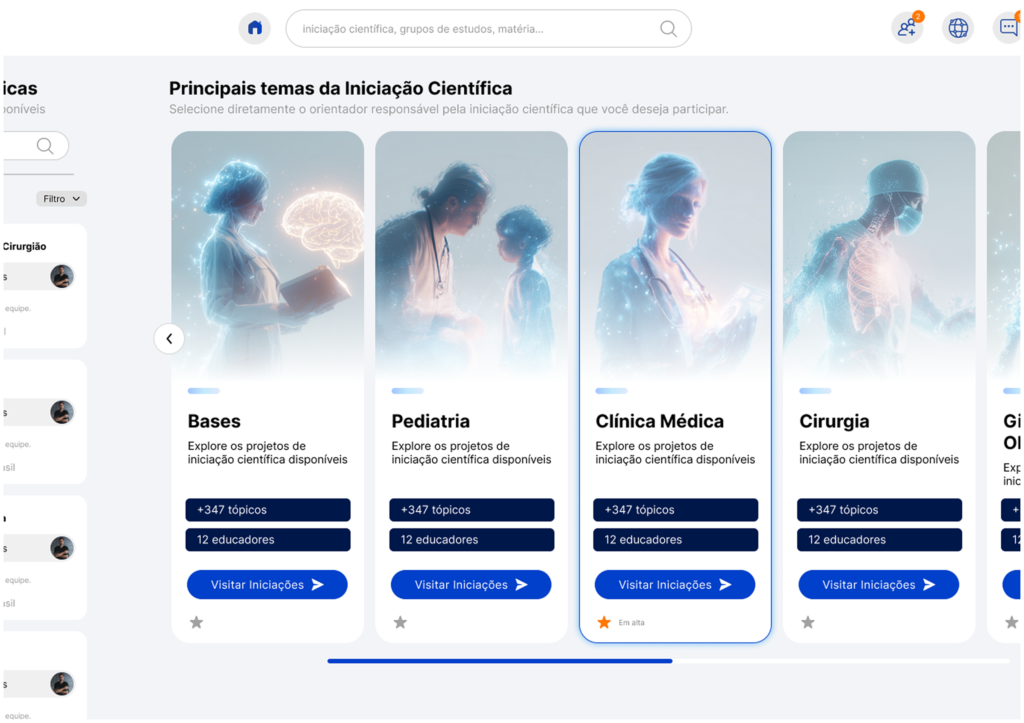Viewport: 1024px width, 723px height.
Task: Expand the Filtro dropdown
Action: click(x=62, y=199)
